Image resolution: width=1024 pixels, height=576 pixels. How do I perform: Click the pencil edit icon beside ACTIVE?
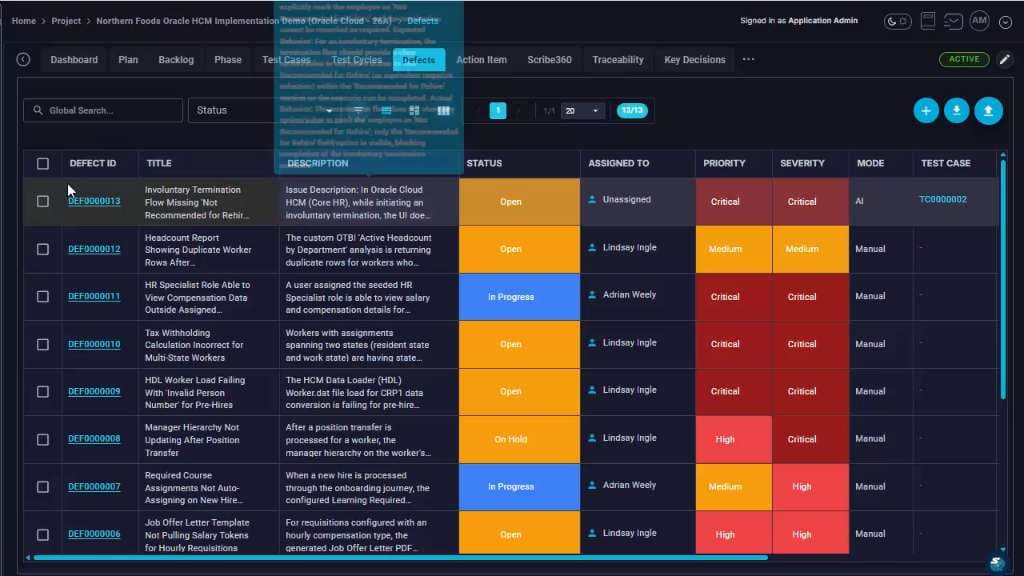(x=1004, y=59)
